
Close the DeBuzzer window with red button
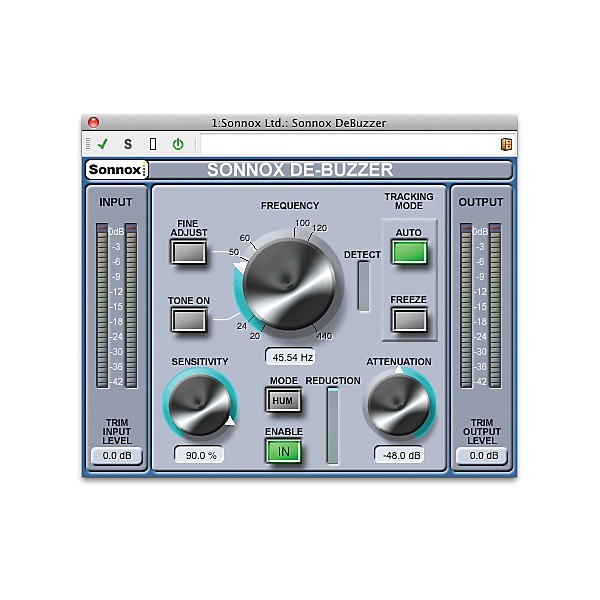93,122
